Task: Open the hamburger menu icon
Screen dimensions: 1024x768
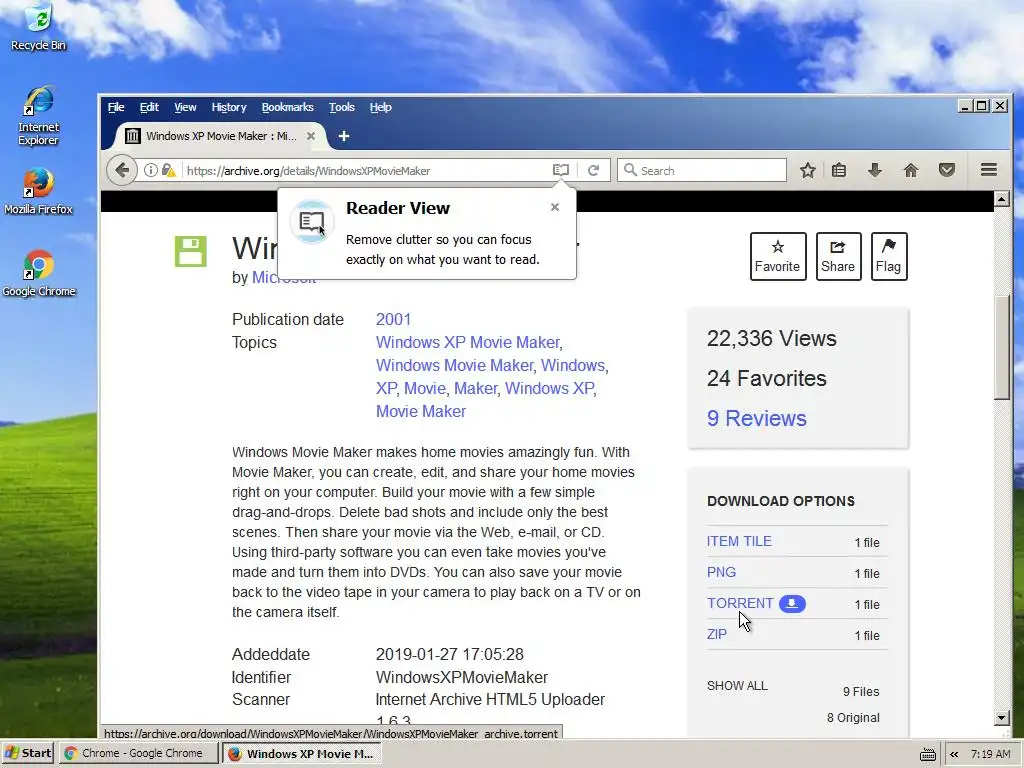Action: [x=989, y=170]
